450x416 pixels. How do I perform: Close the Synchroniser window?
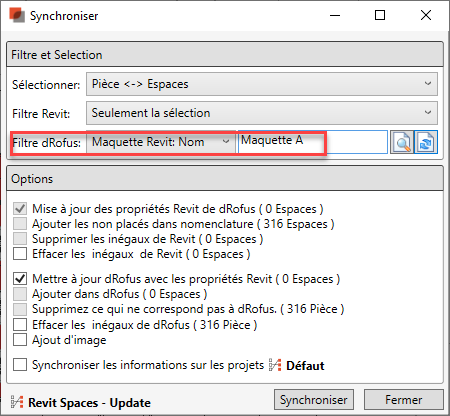coord(426,15)
